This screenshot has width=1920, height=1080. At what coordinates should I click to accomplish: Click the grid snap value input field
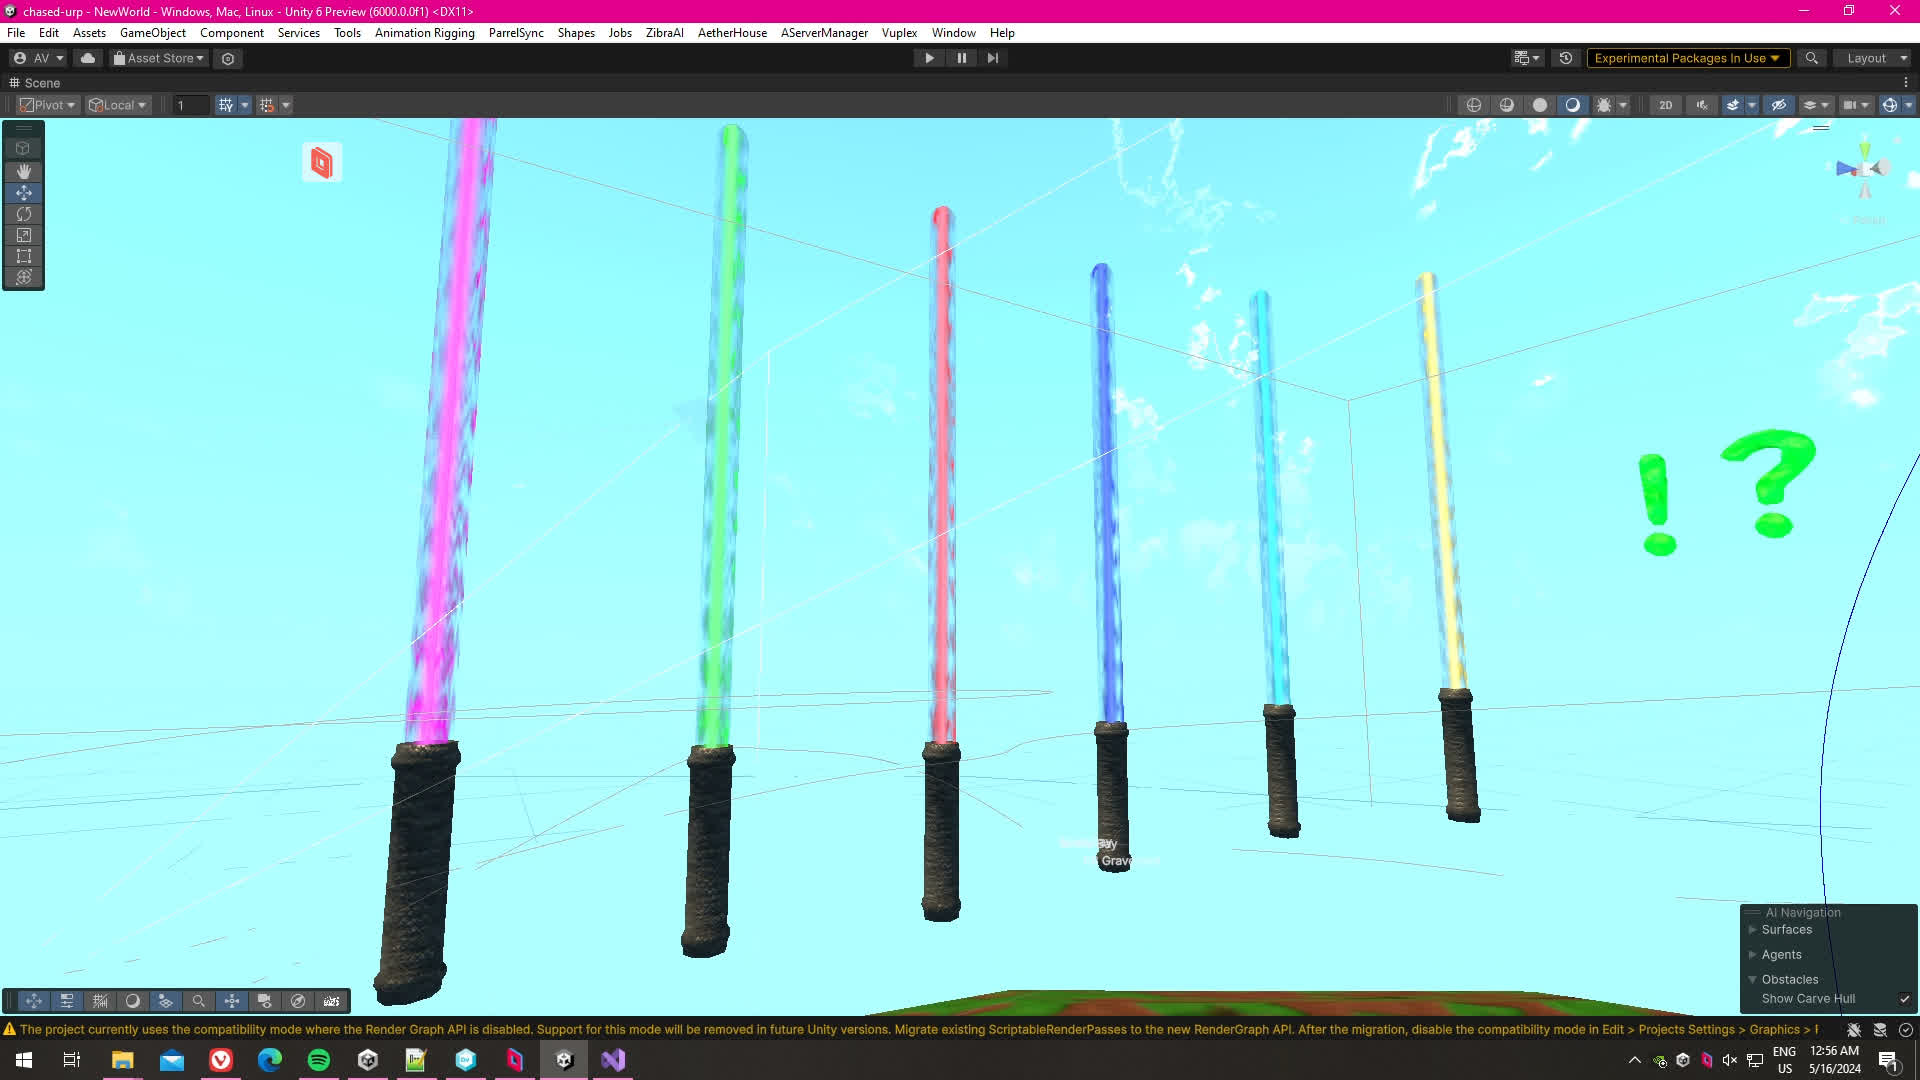coord(190,105)
